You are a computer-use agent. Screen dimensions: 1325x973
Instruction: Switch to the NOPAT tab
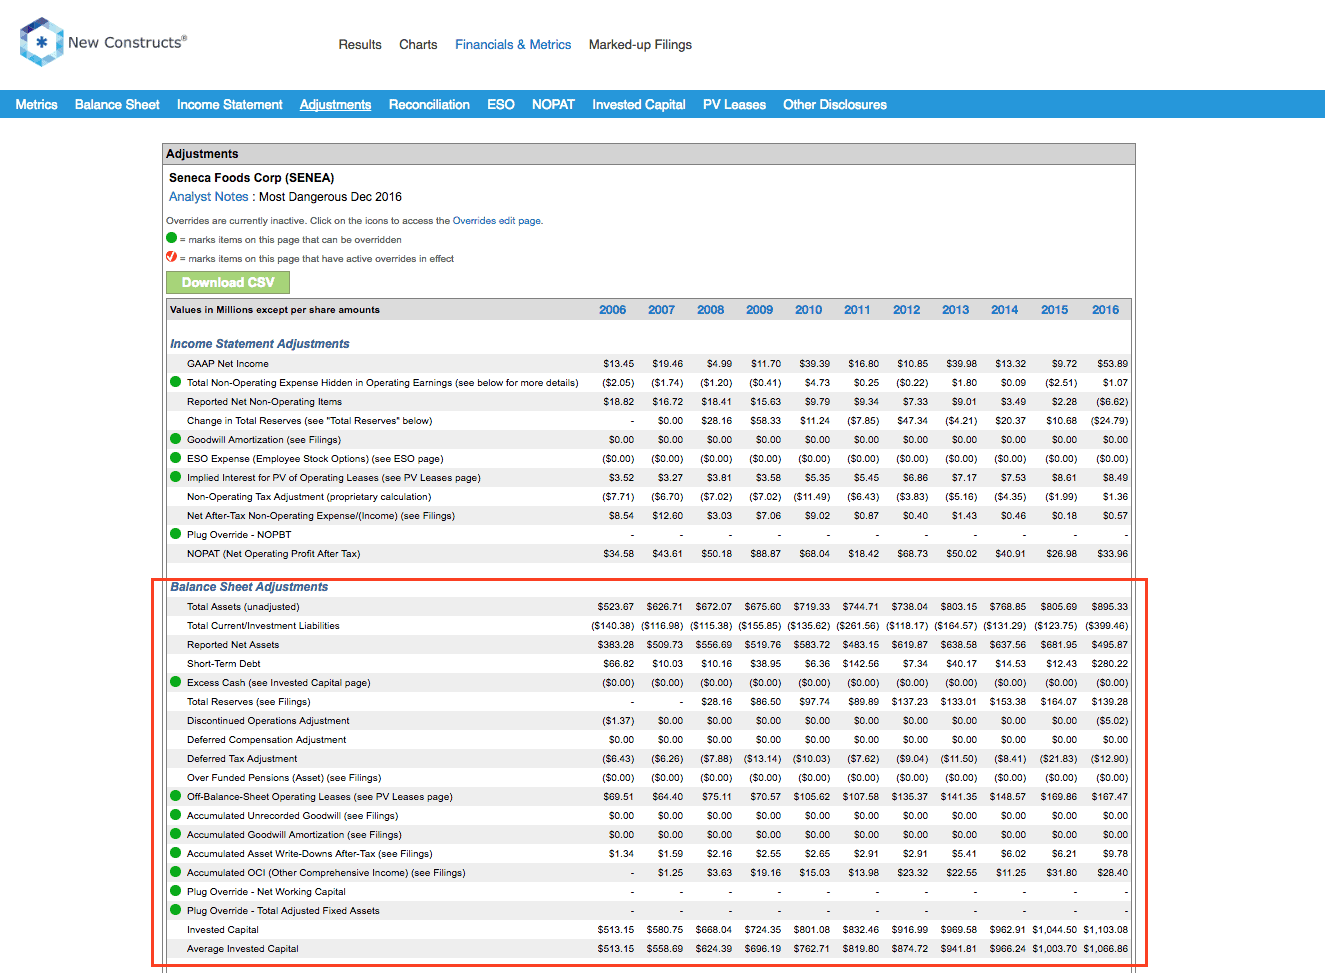[553, 105]
